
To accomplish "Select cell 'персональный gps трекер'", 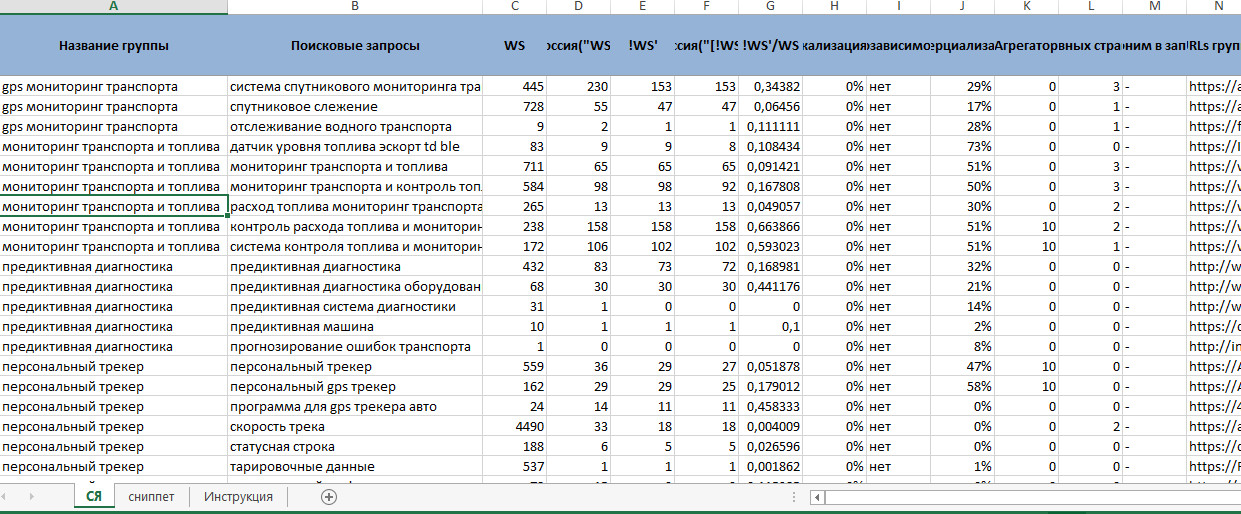I will click(355, 387).
